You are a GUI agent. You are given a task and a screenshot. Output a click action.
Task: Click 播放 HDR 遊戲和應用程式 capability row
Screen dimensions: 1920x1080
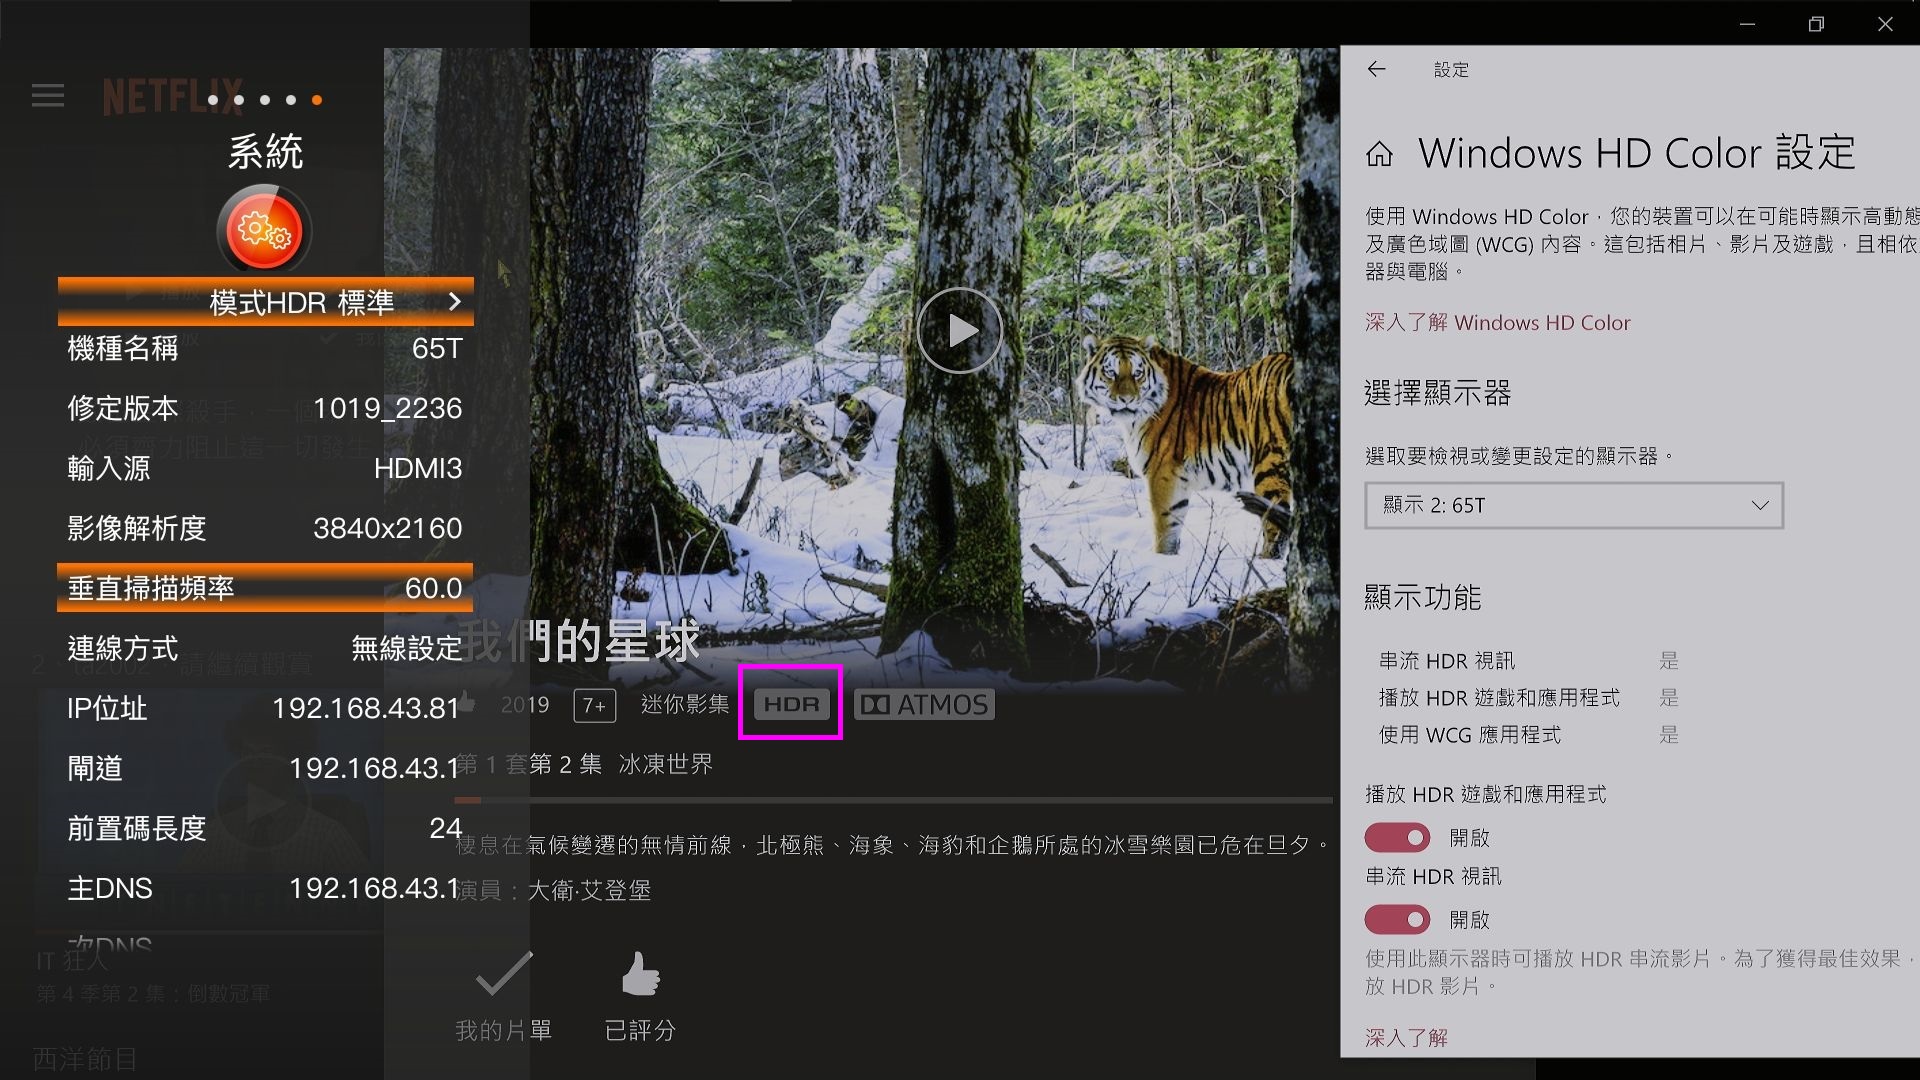[x=1528, y=698]
